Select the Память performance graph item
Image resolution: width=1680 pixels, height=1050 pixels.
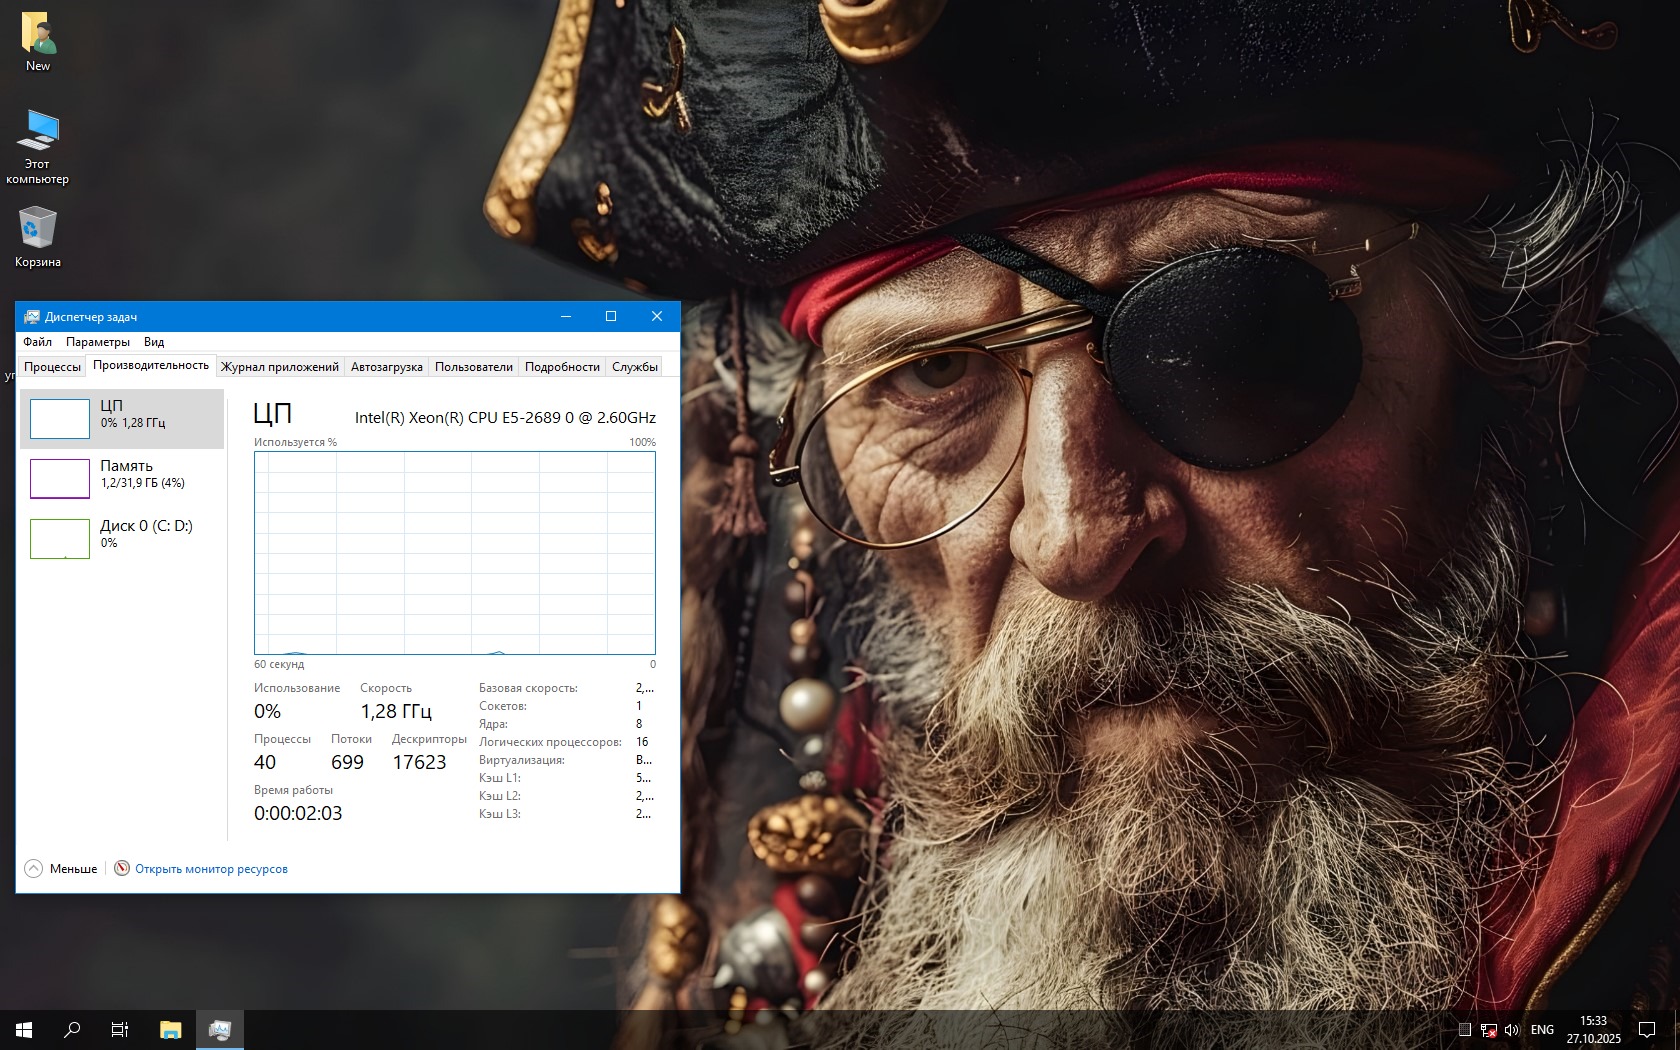pos(122,478)
